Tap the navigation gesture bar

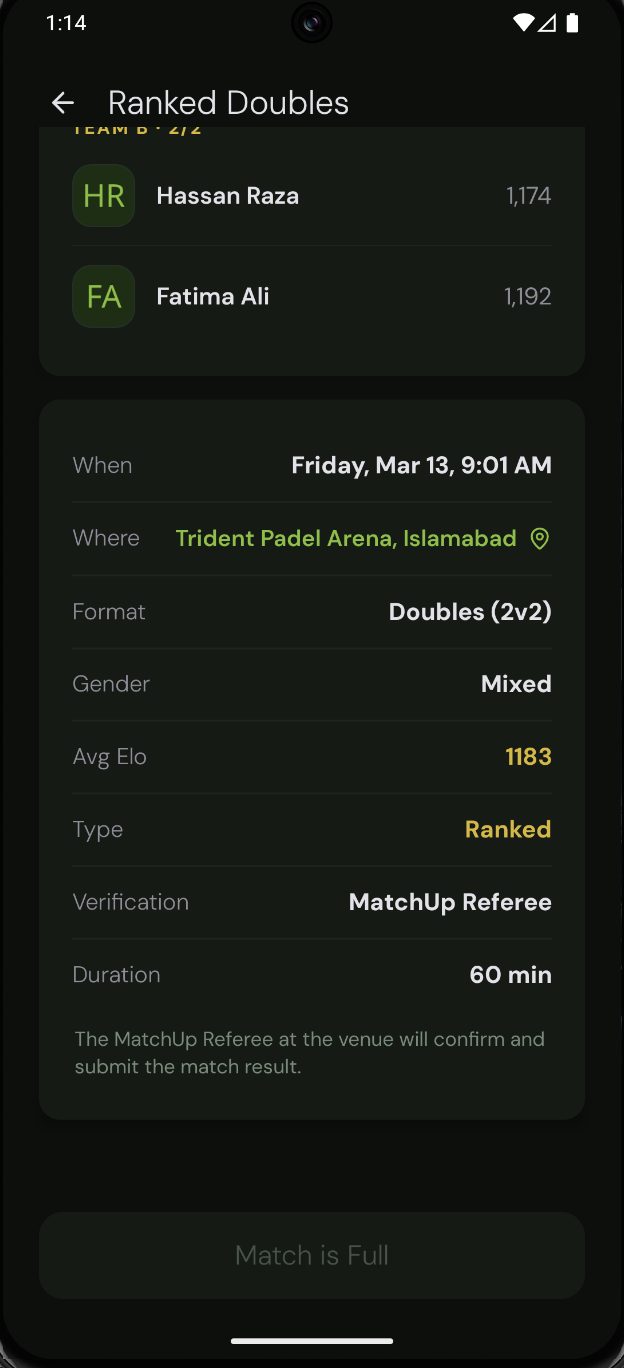coord(311,1341)
